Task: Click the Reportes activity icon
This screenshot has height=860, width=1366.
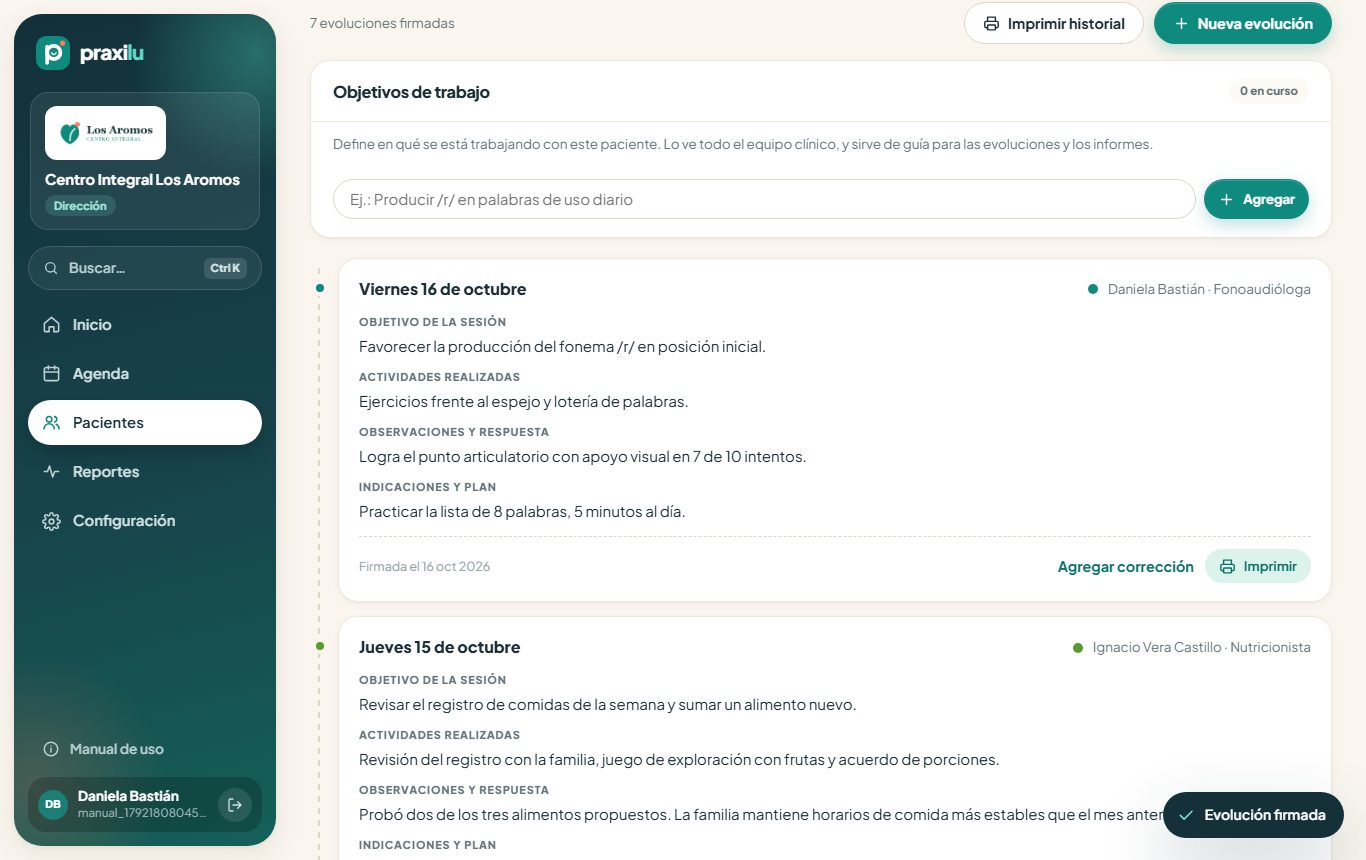Action: click(51, 472)
